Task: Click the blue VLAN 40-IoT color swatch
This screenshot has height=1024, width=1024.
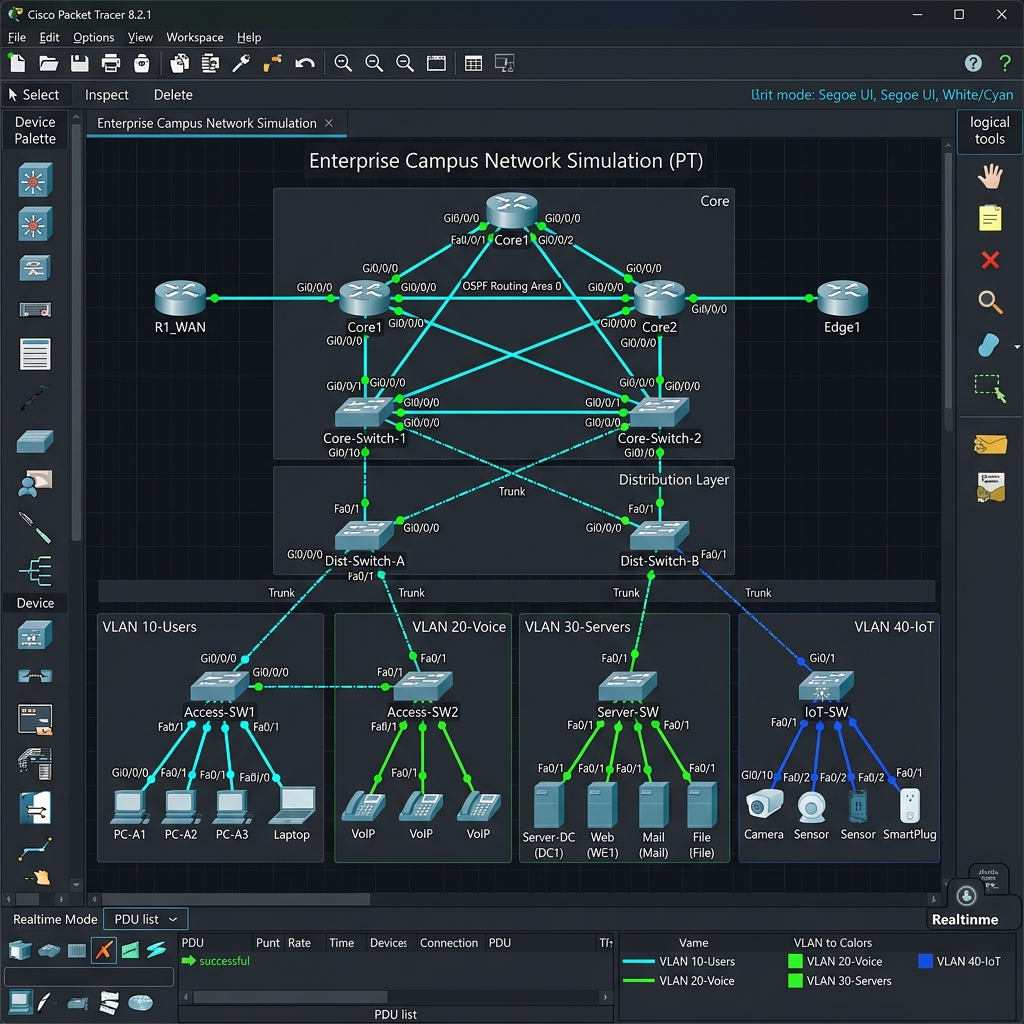Action: pyautogui.click(x=925, y=961)
